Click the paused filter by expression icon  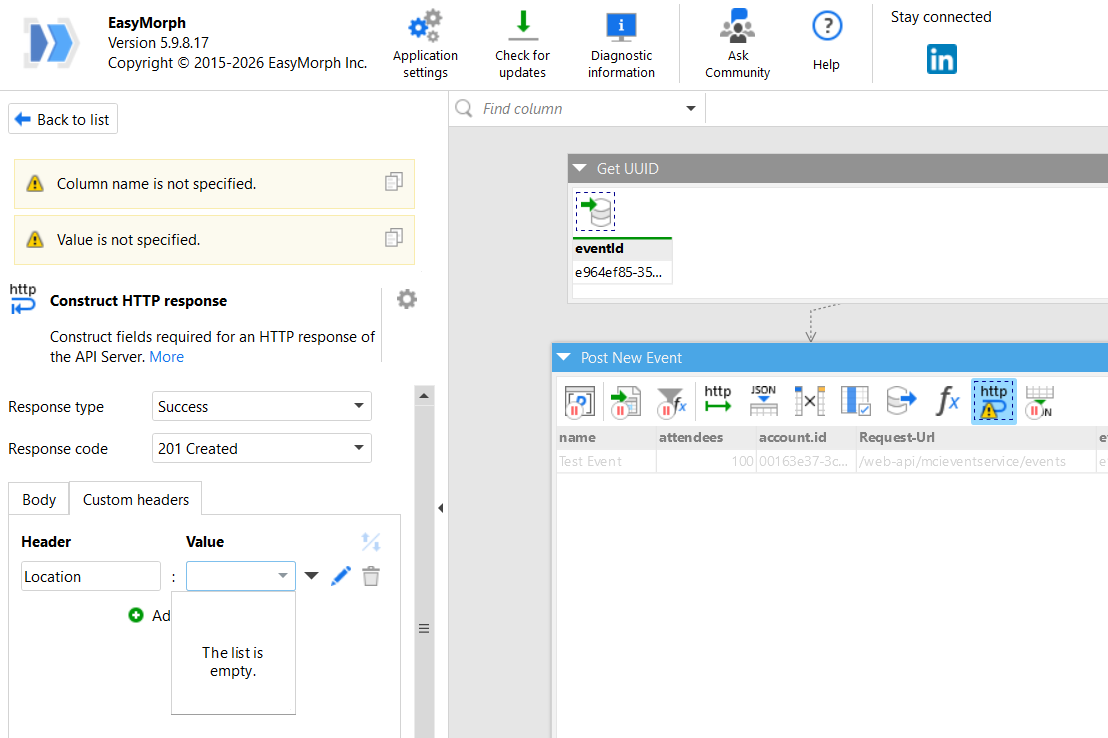point(672,401)
